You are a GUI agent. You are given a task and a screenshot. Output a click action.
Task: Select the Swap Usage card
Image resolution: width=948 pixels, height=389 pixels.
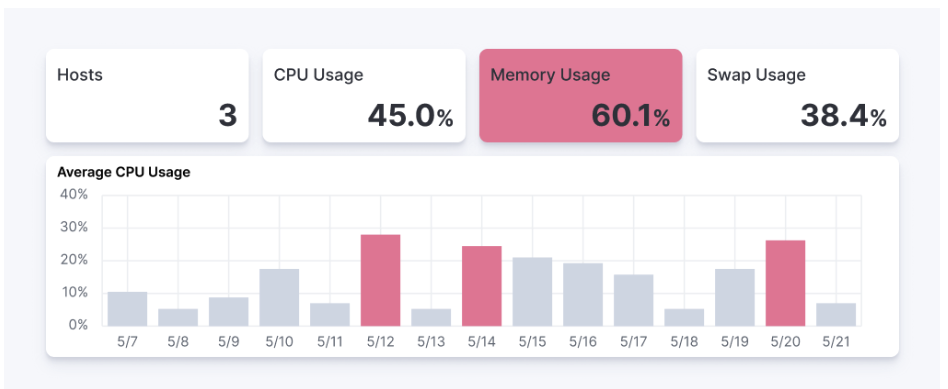pos(797,96)
